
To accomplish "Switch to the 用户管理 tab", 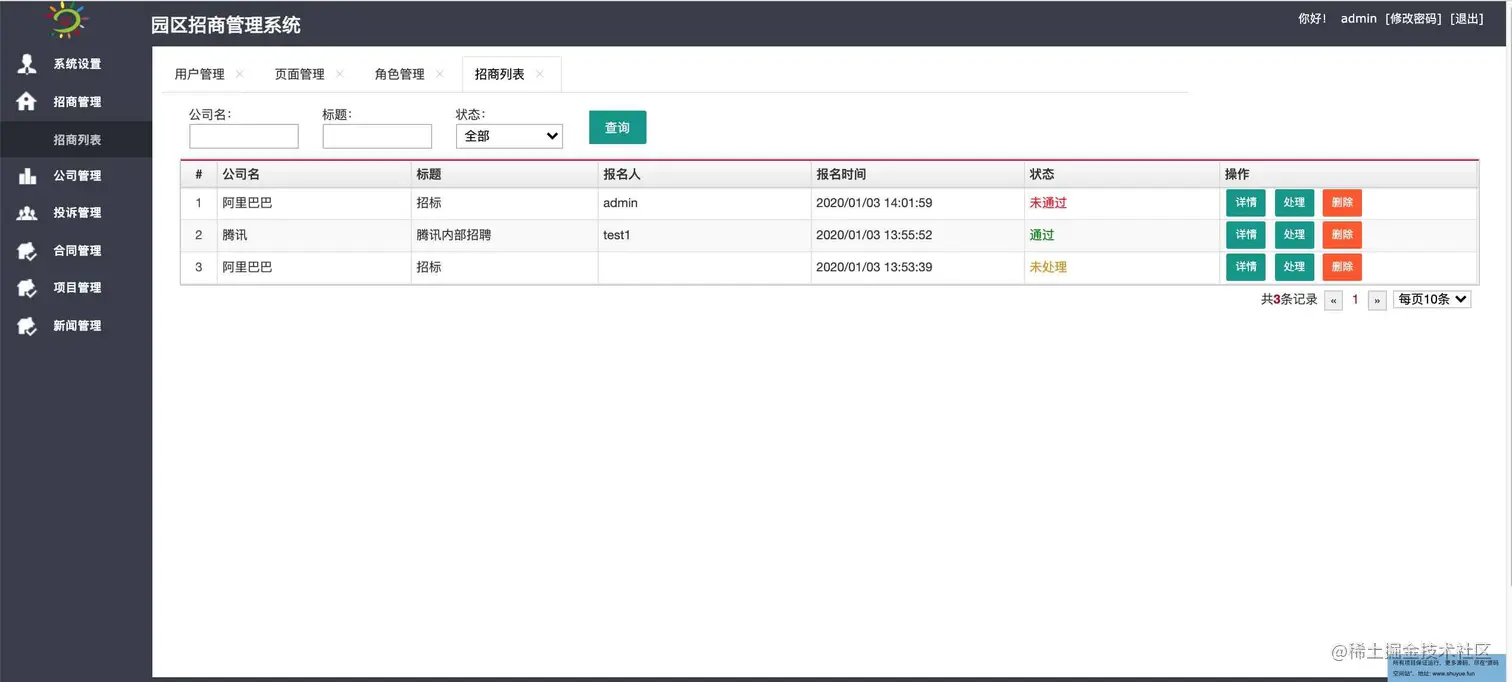I will point(199,74).
